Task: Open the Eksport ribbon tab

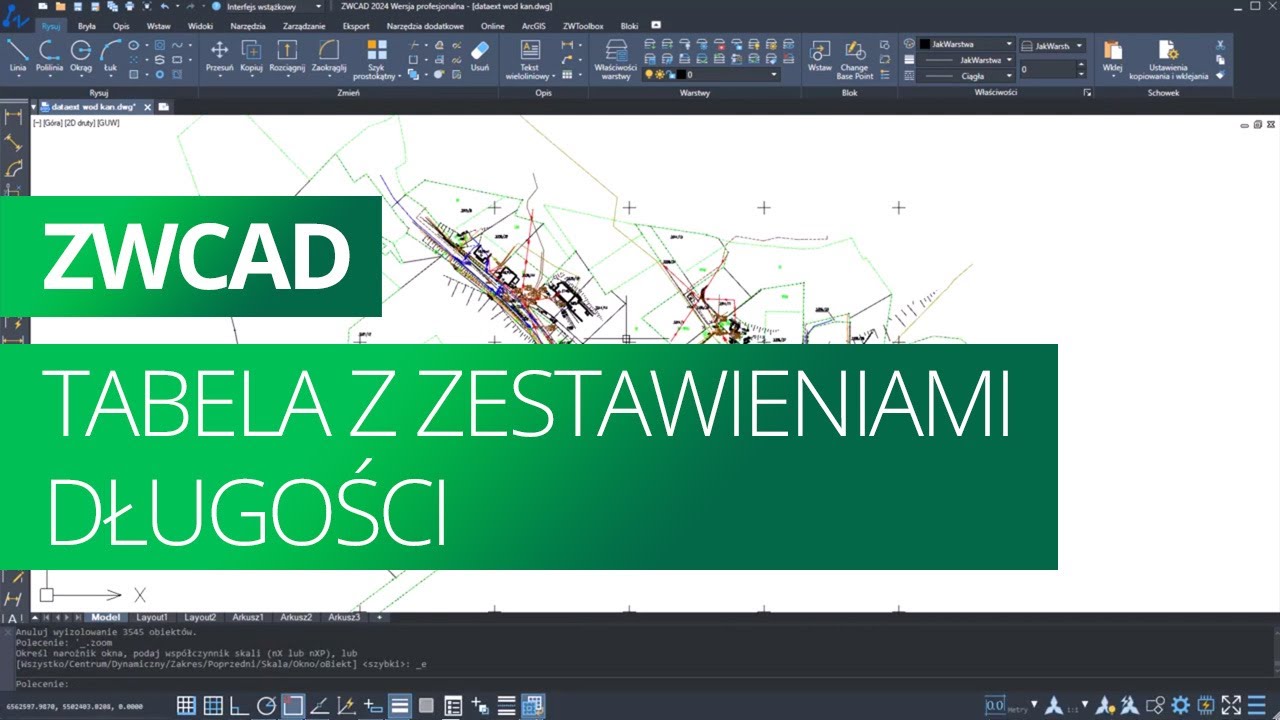Action: pos(356,26)
